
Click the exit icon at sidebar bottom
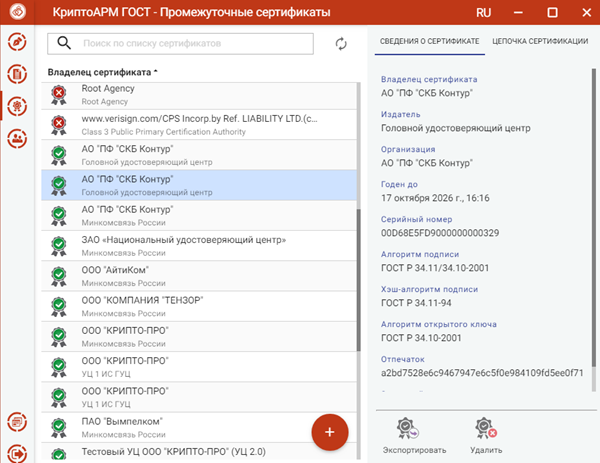click(x=17, y=454)
